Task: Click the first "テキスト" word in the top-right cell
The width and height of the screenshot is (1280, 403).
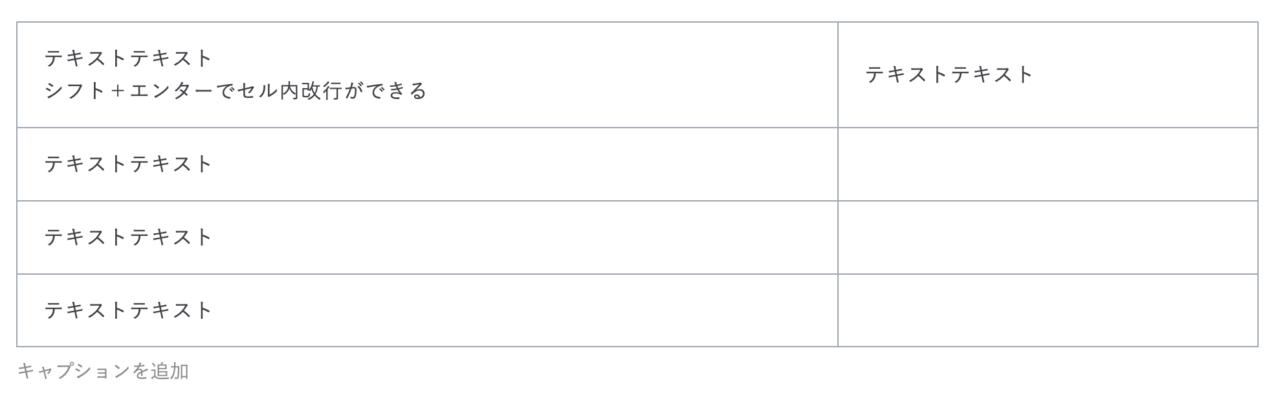Action: tap(908, 74)
